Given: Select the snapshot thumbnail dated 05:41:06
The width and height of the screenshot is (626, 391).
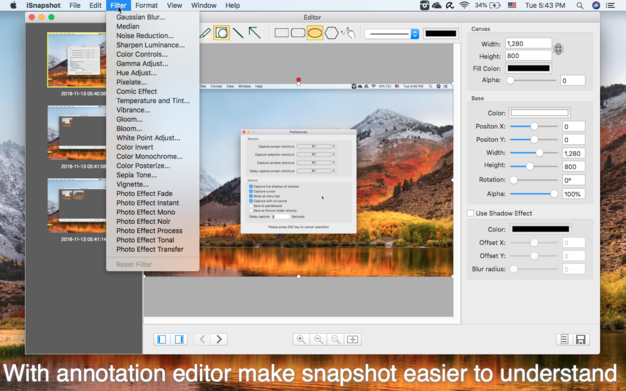Looking at the screenshot, I should (x=77, y=133).
